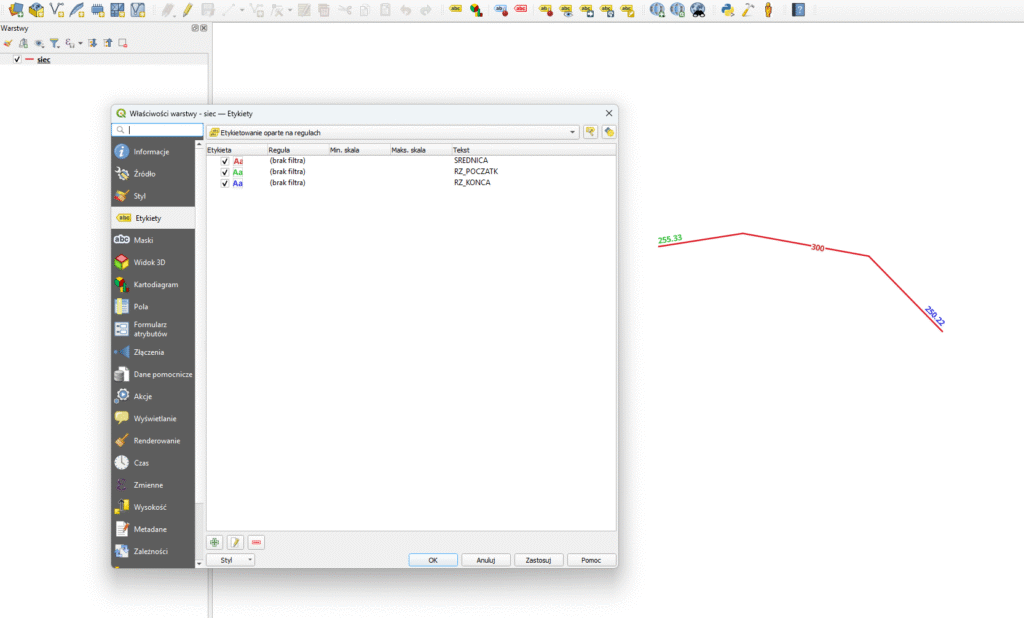Toggle visibility of the siec layer
1024x618 pixels.
pos(17,59)
